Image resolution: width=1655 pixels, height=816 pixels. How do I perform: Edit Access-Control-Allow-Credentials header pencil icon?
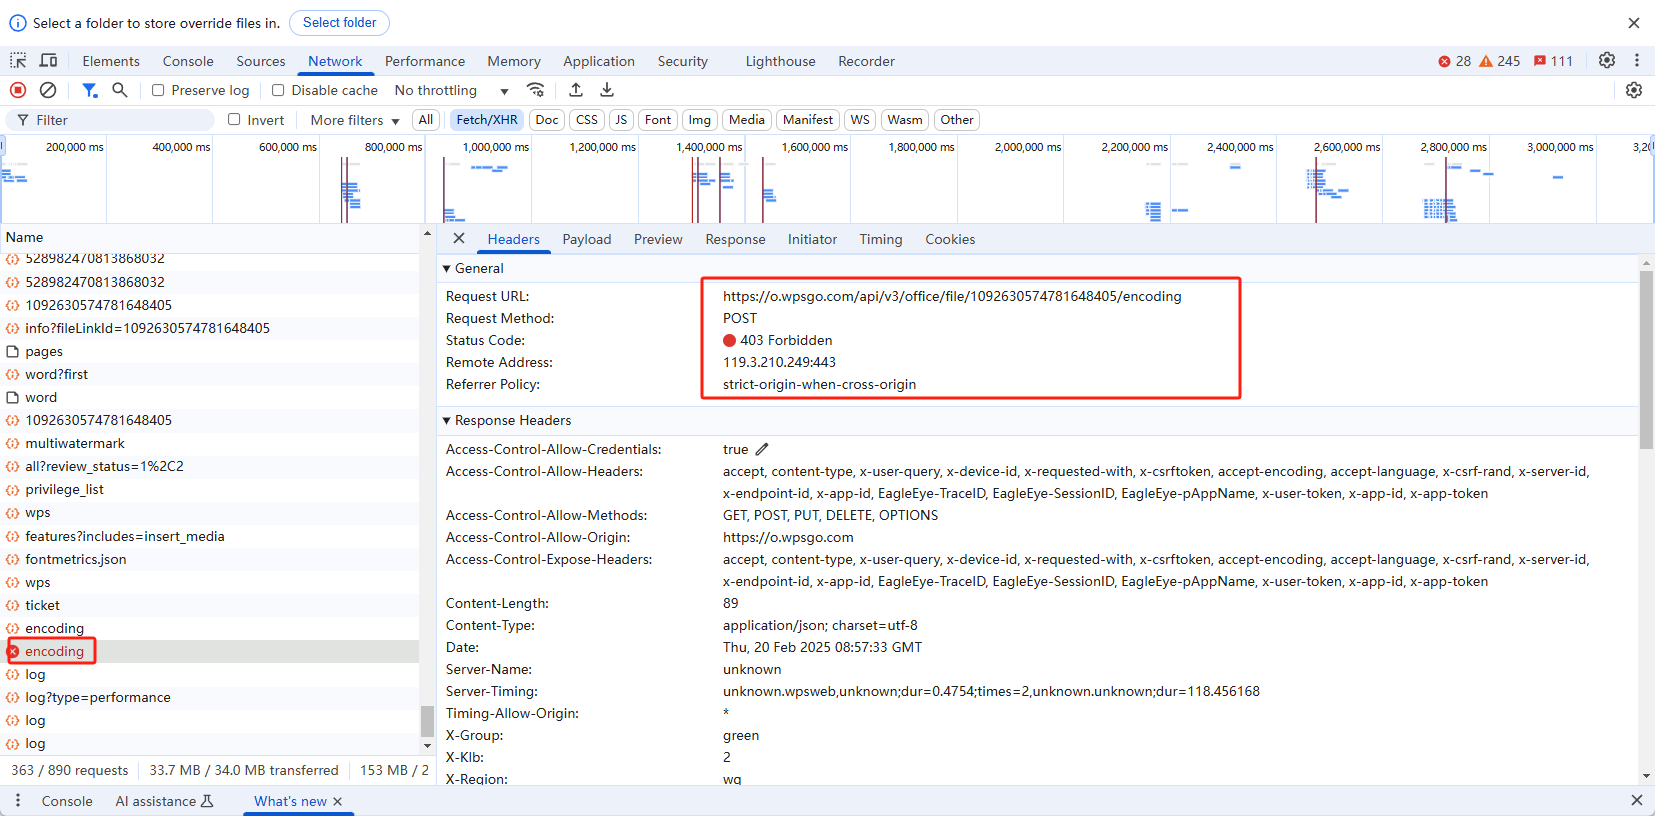pyautogui.click(x=762, y=449)
